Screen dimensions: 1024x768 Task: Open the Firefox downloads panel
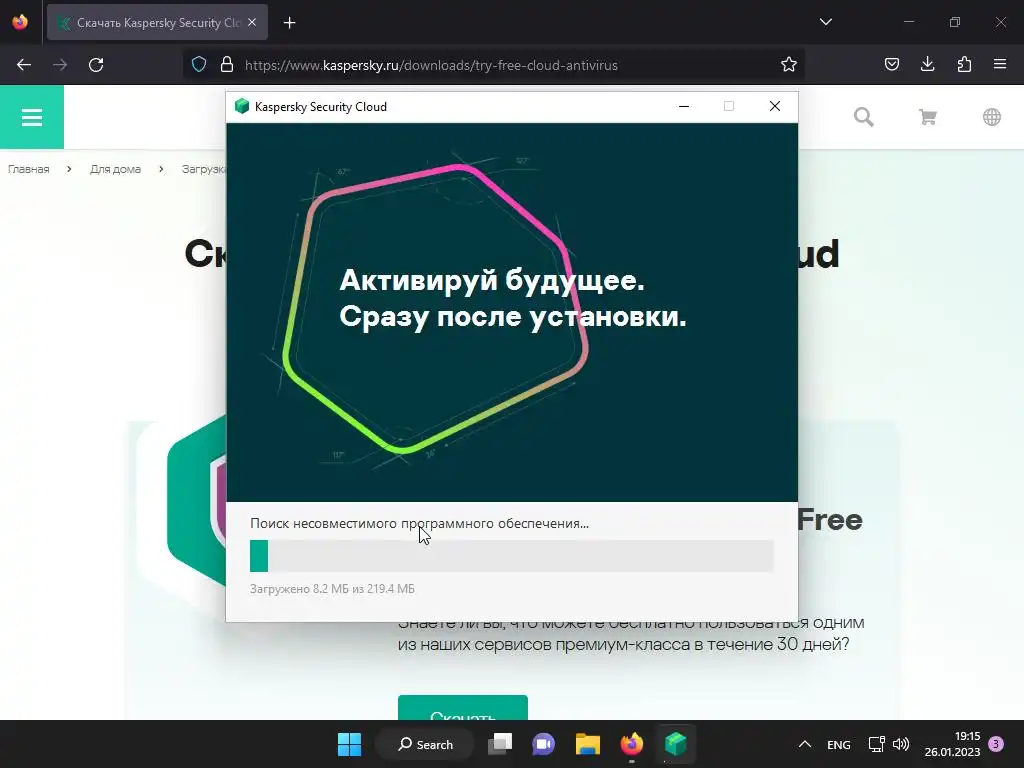(x=927, y=65)
